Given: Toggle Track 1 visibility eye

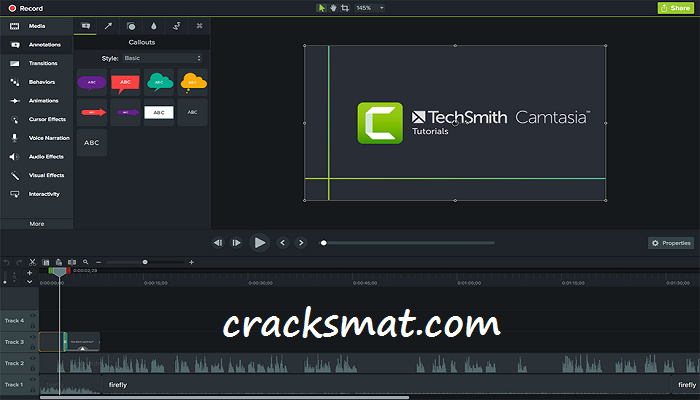Looking at the screenshot, I should [x=33, y=379].
